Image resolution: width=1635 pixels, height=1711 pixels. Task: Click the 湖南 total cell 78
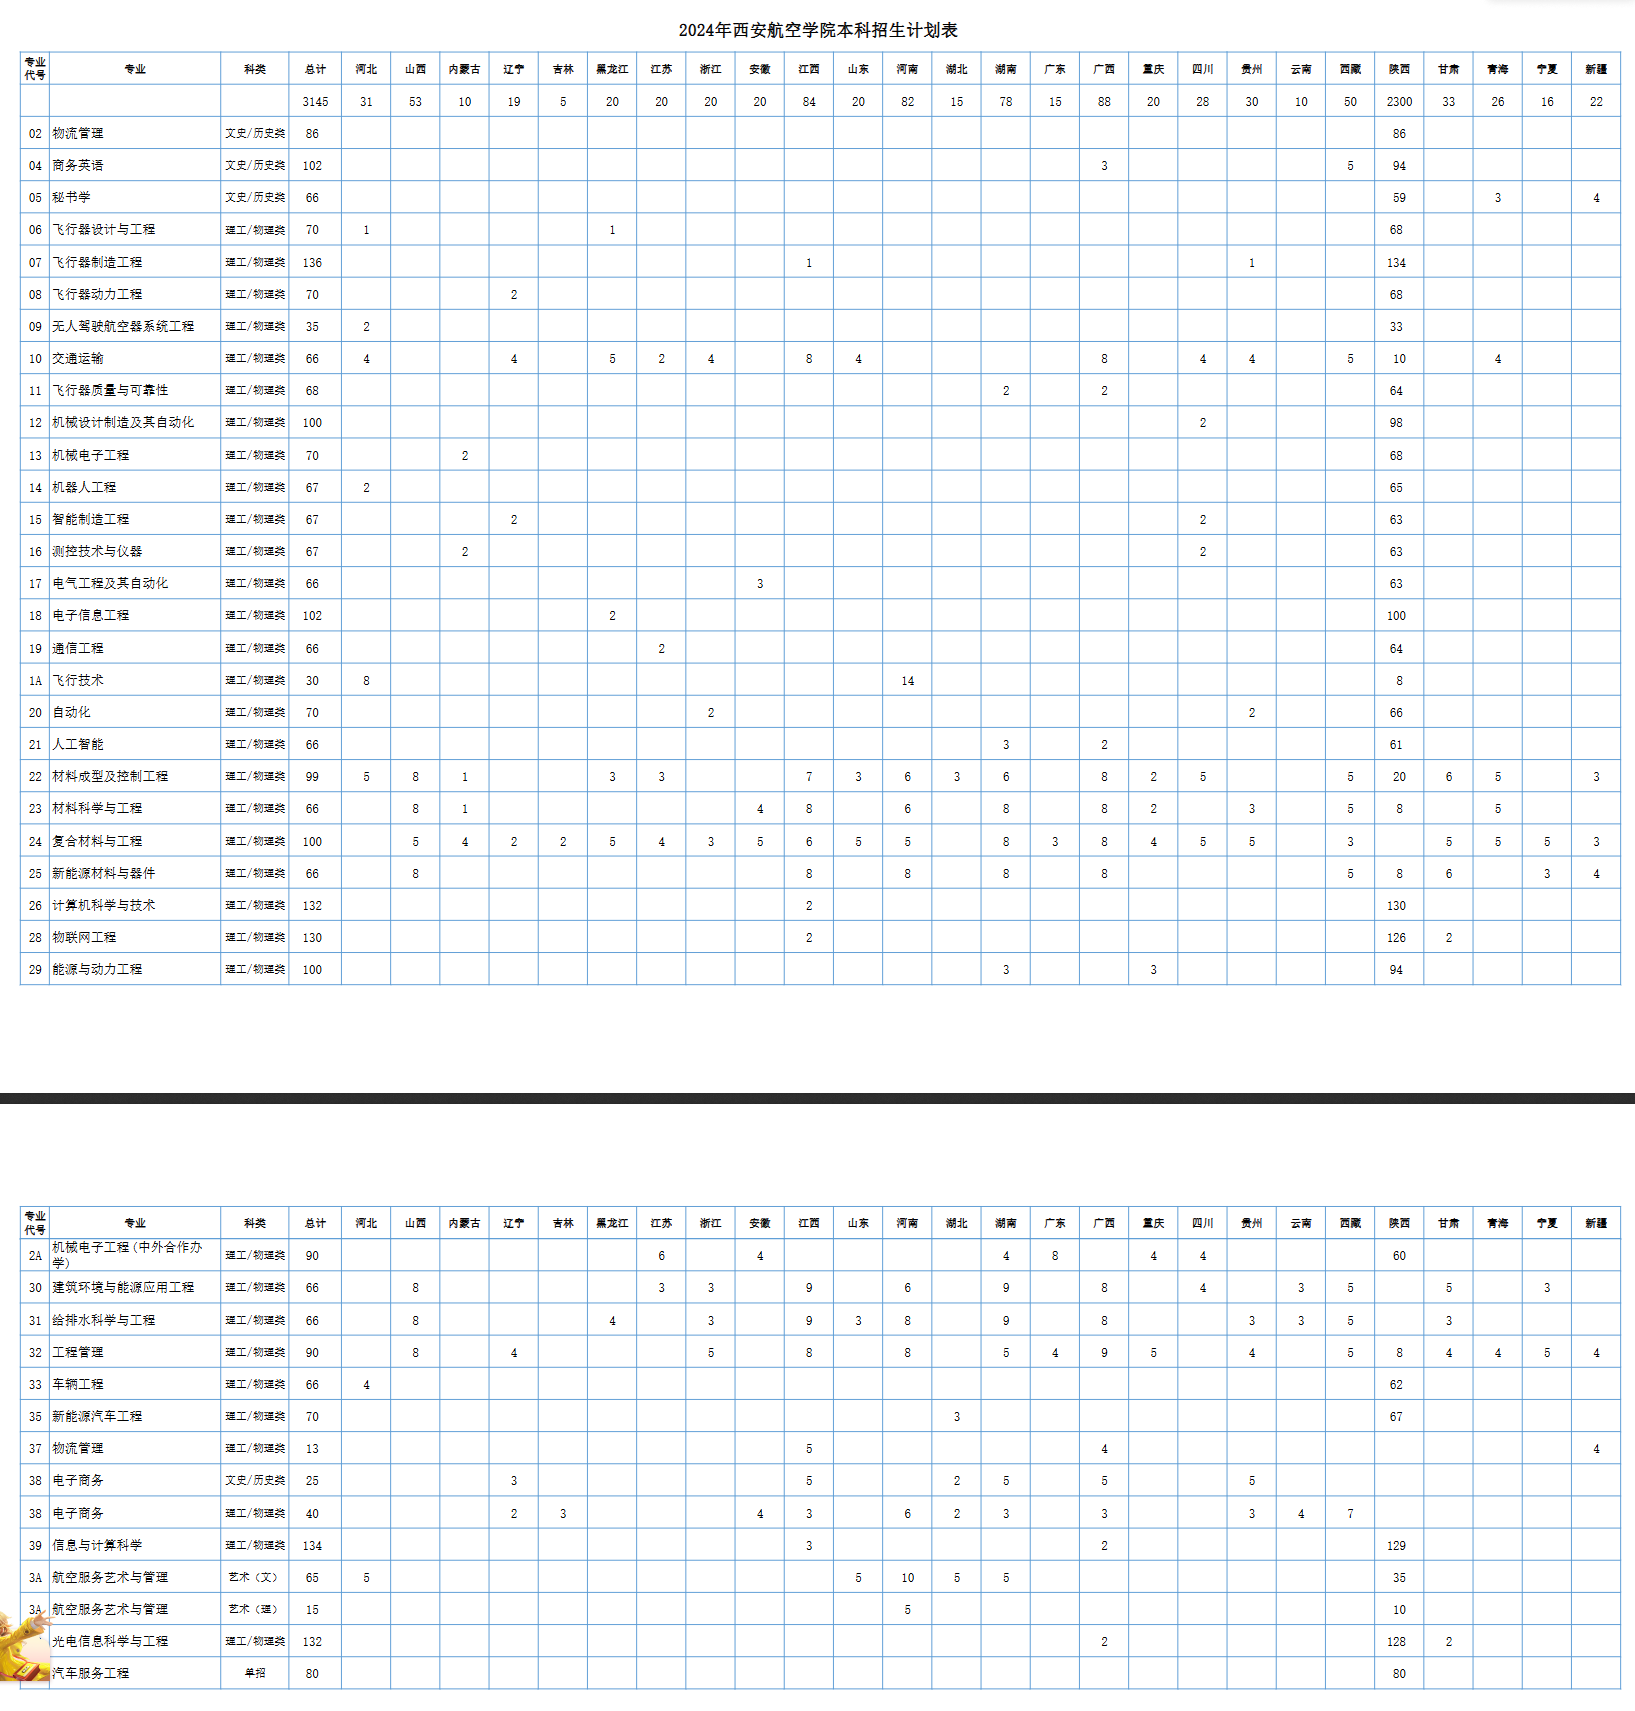click(x=1006, y=102)
